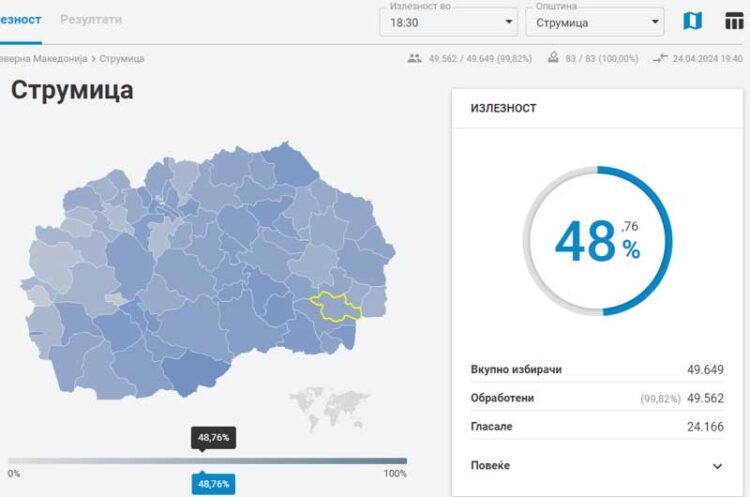Viewport: 750px width, 497px height.
Task: Expand the Повеќе section chevron
Action: (717, 466)
